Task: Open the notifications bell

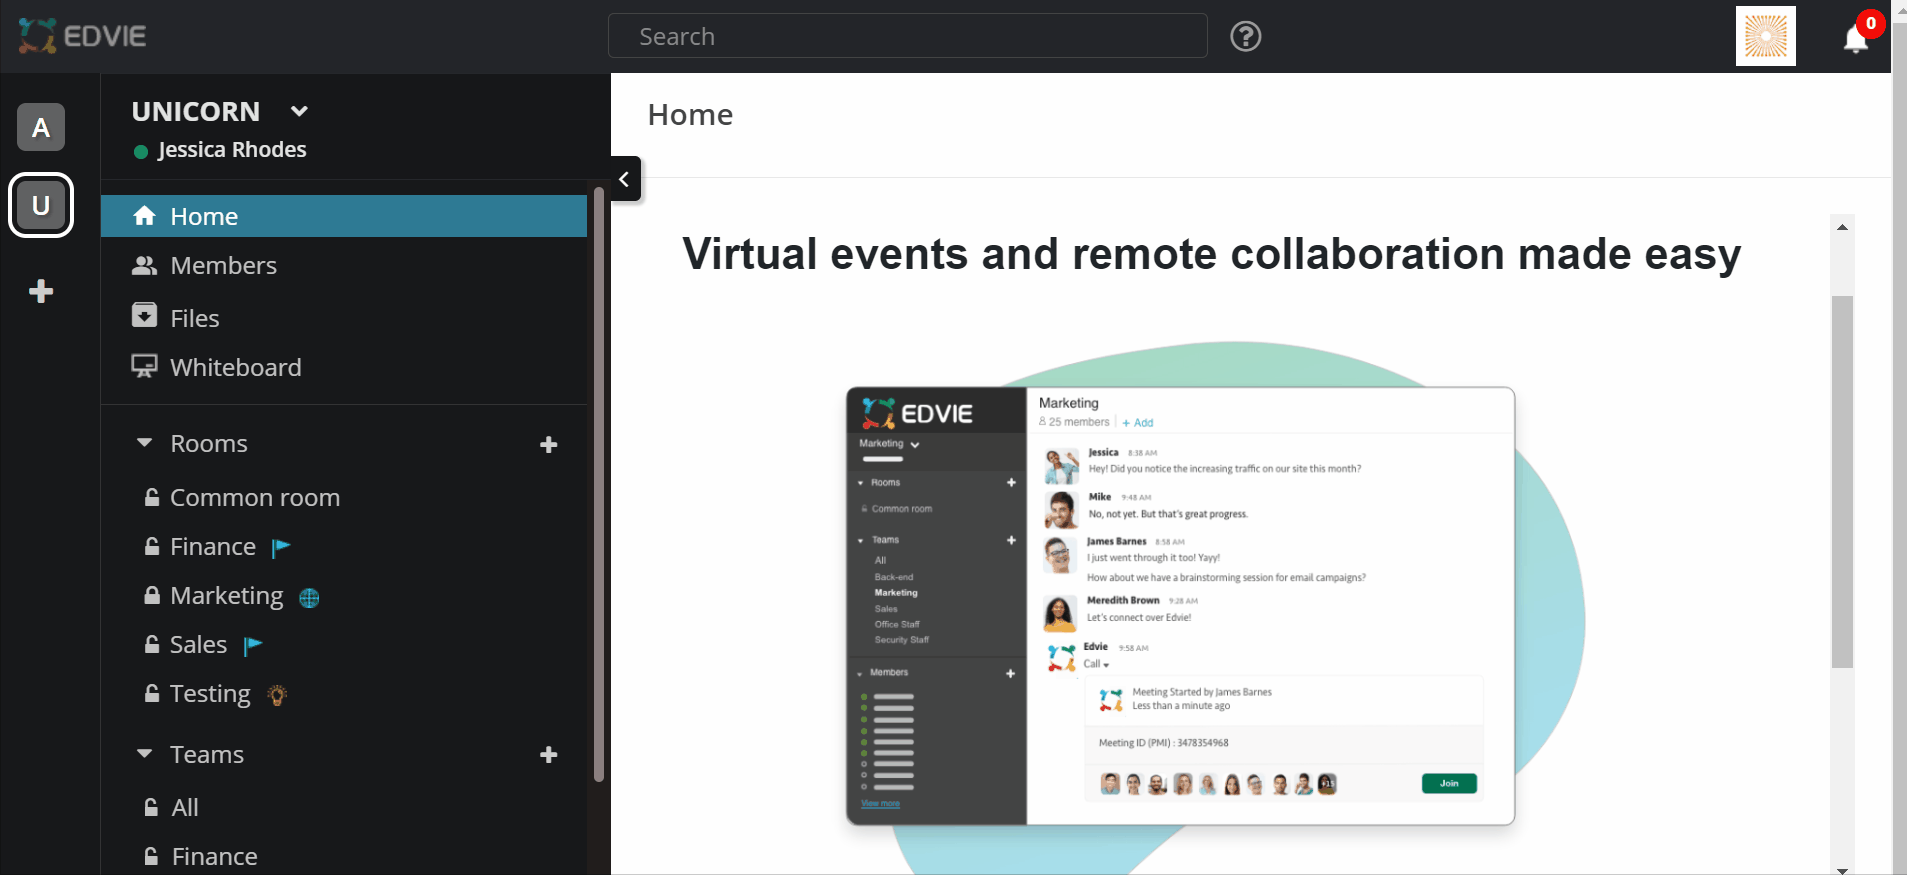Action: tap(1856, 38)
